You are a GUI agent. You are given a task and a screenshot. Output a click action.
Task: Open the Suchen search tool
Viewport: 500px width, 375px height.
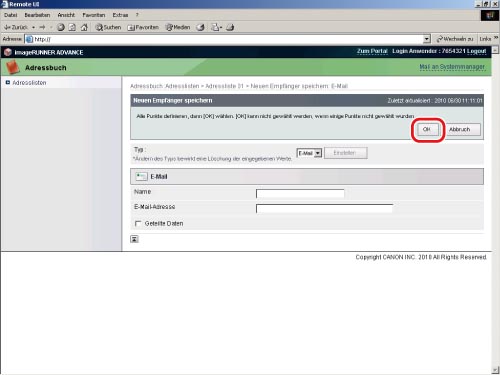[x=108, y=27]
